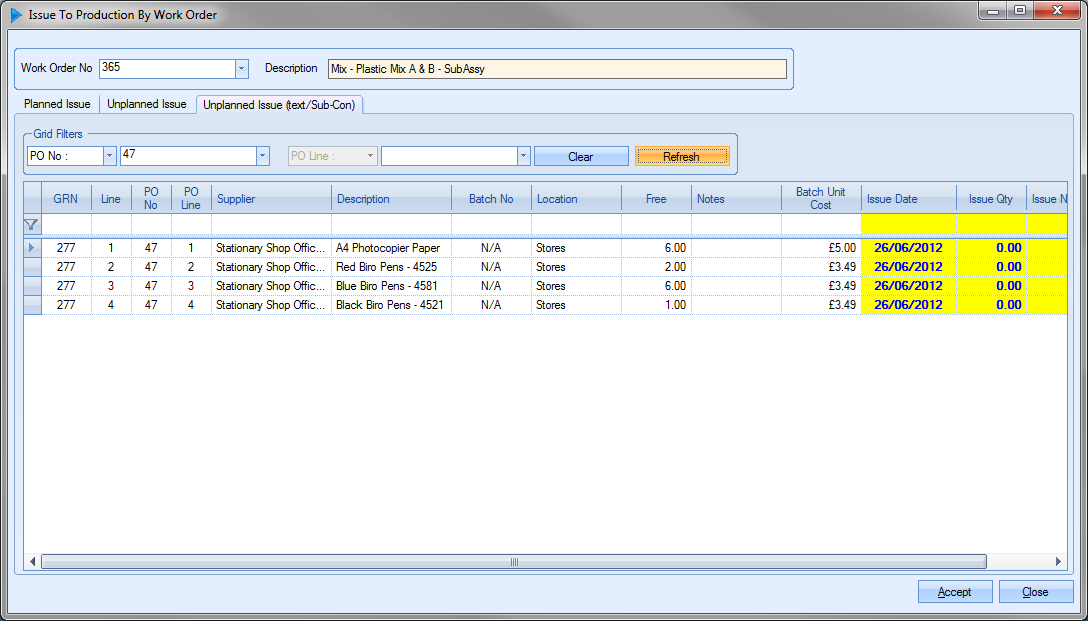Select Issue Qty cell for Red Biro Pens
The height and width of the screenshot is (621, 1088).
pyautogui.click(x=992, y=267)
